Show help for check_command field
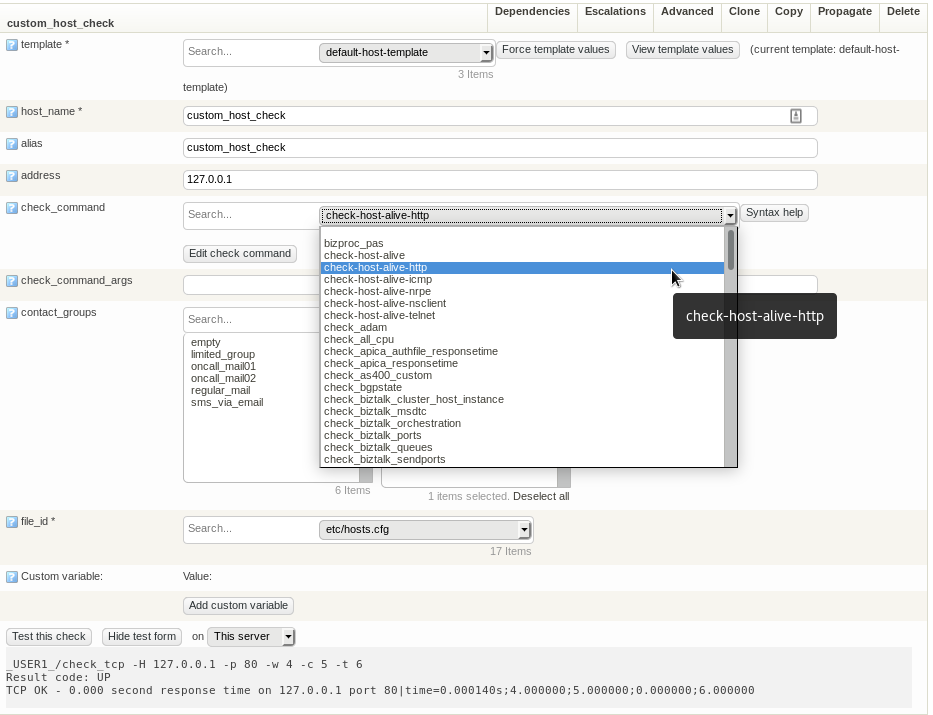Viewport: 933px width, 715px height. (x=12, y=208)
